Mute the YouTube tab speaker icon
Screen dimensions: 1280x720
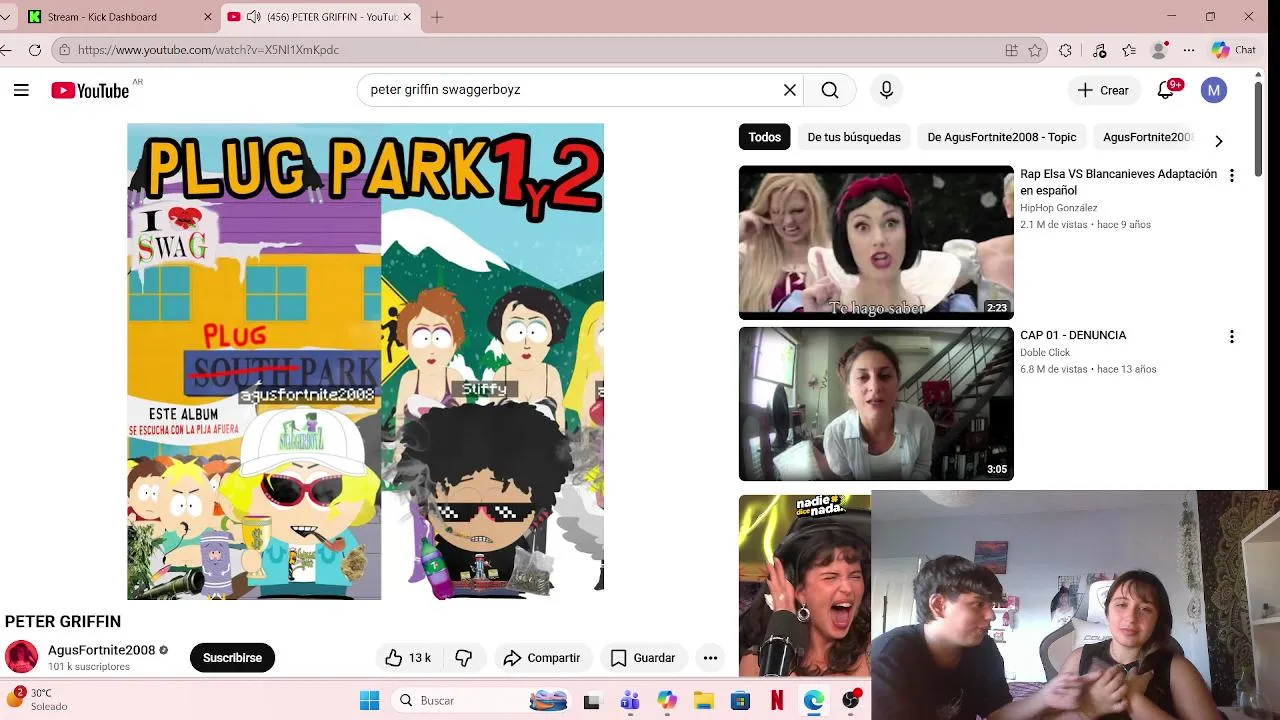[253, 17]
